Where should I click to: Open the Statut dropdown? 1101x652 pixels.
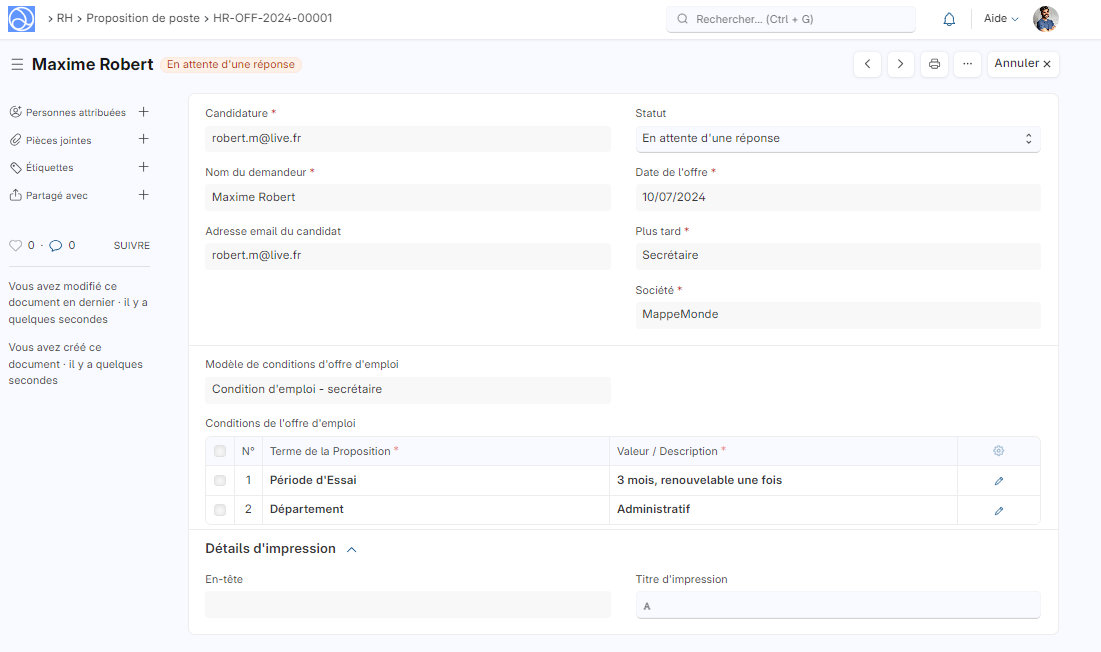838,139
